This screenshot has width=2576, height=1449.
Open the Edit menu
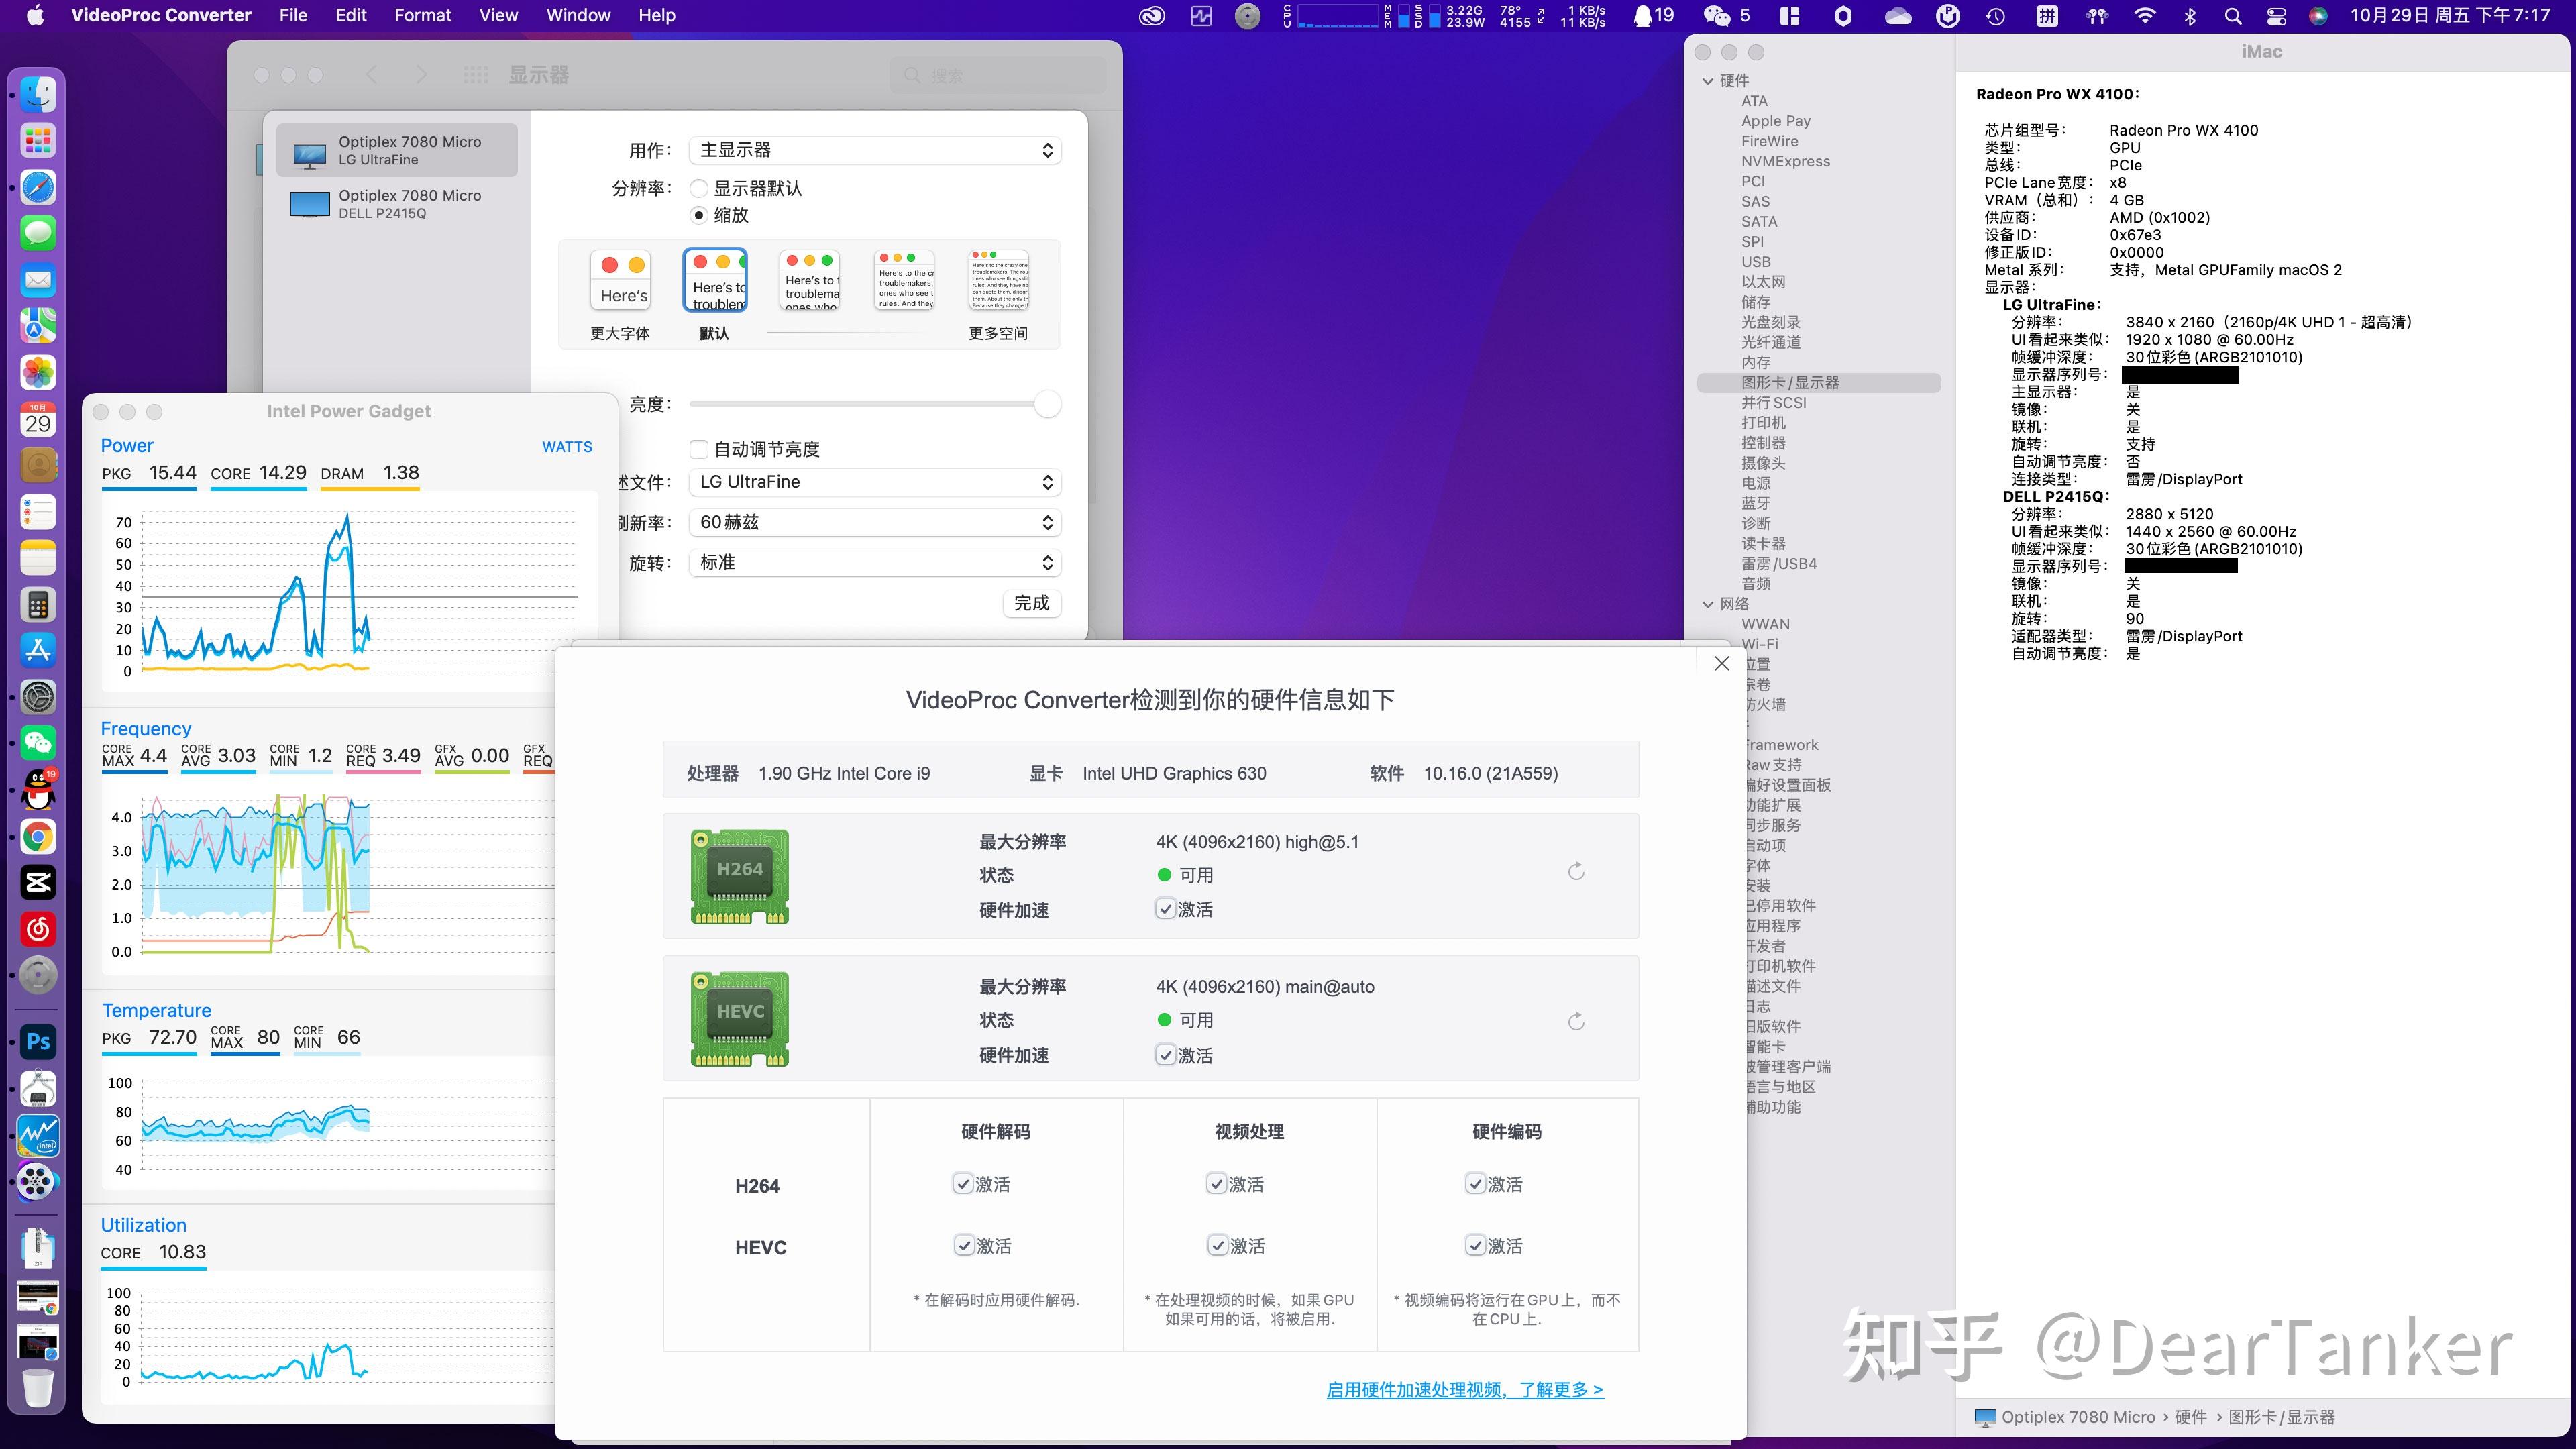(351, 16)
